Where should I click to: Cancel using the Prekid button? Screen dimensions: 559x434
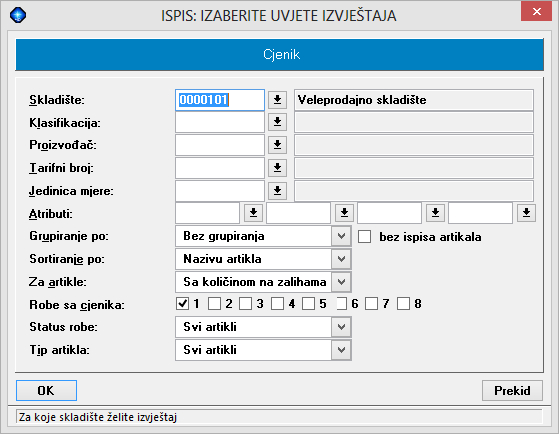coord(512,390)
